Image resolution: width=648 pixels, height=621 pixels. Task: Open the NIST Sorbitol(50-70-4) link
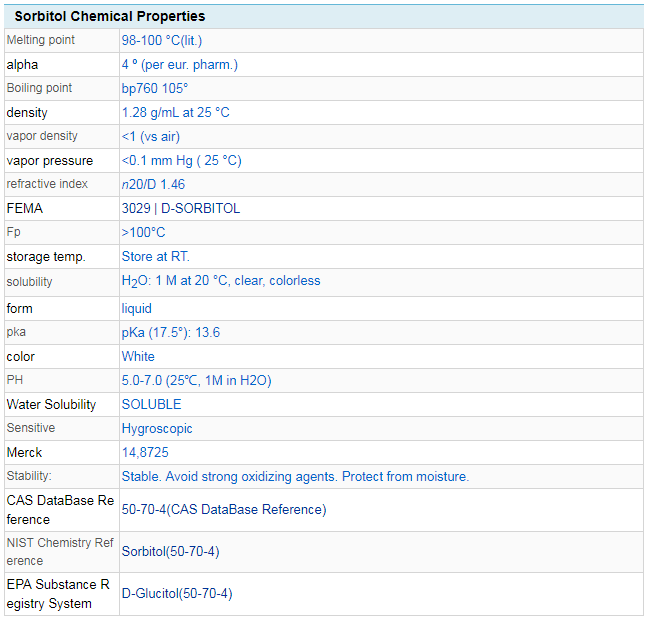tap(170, 551)
